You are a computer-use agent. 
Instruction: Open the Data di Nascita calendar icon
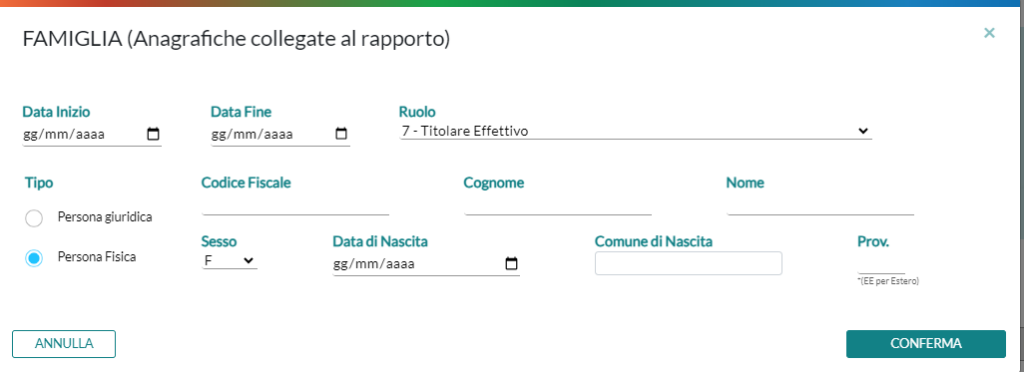[x=512, y=264]
